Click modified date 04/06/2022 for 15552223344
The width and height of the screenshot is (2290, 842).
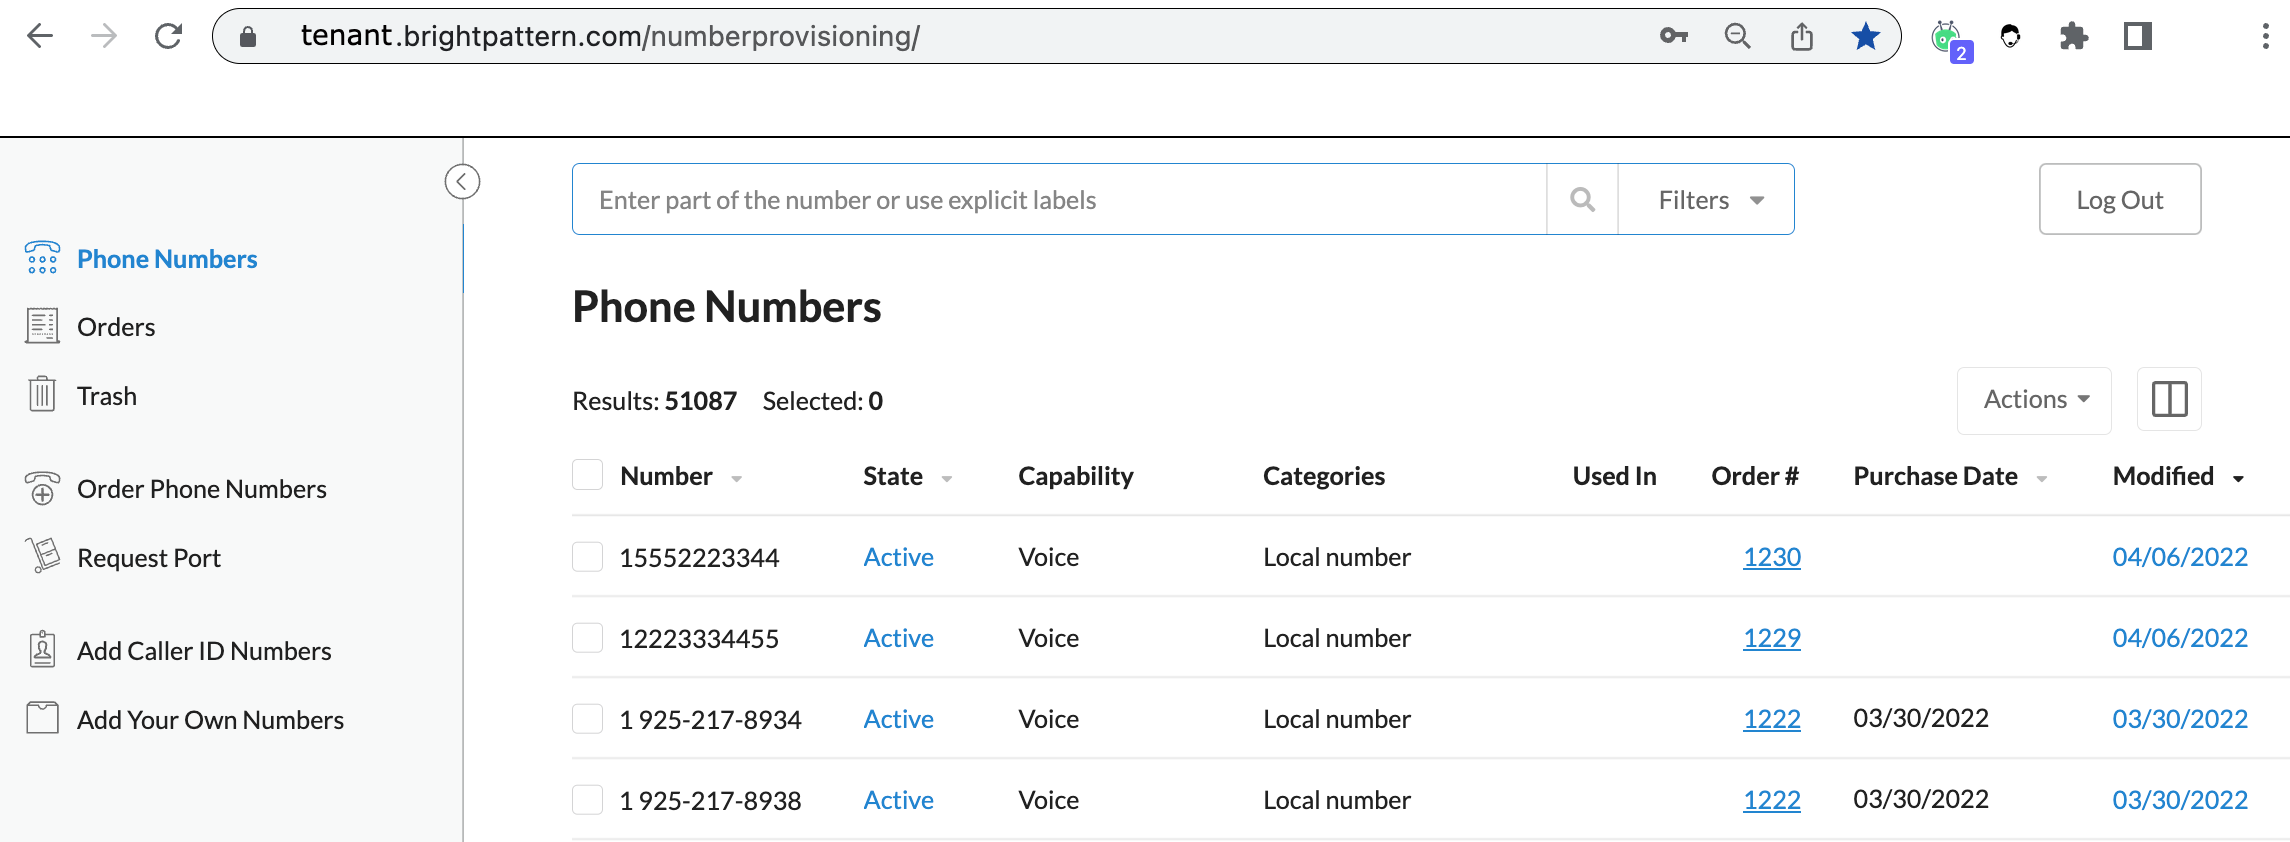point(2180,557)
